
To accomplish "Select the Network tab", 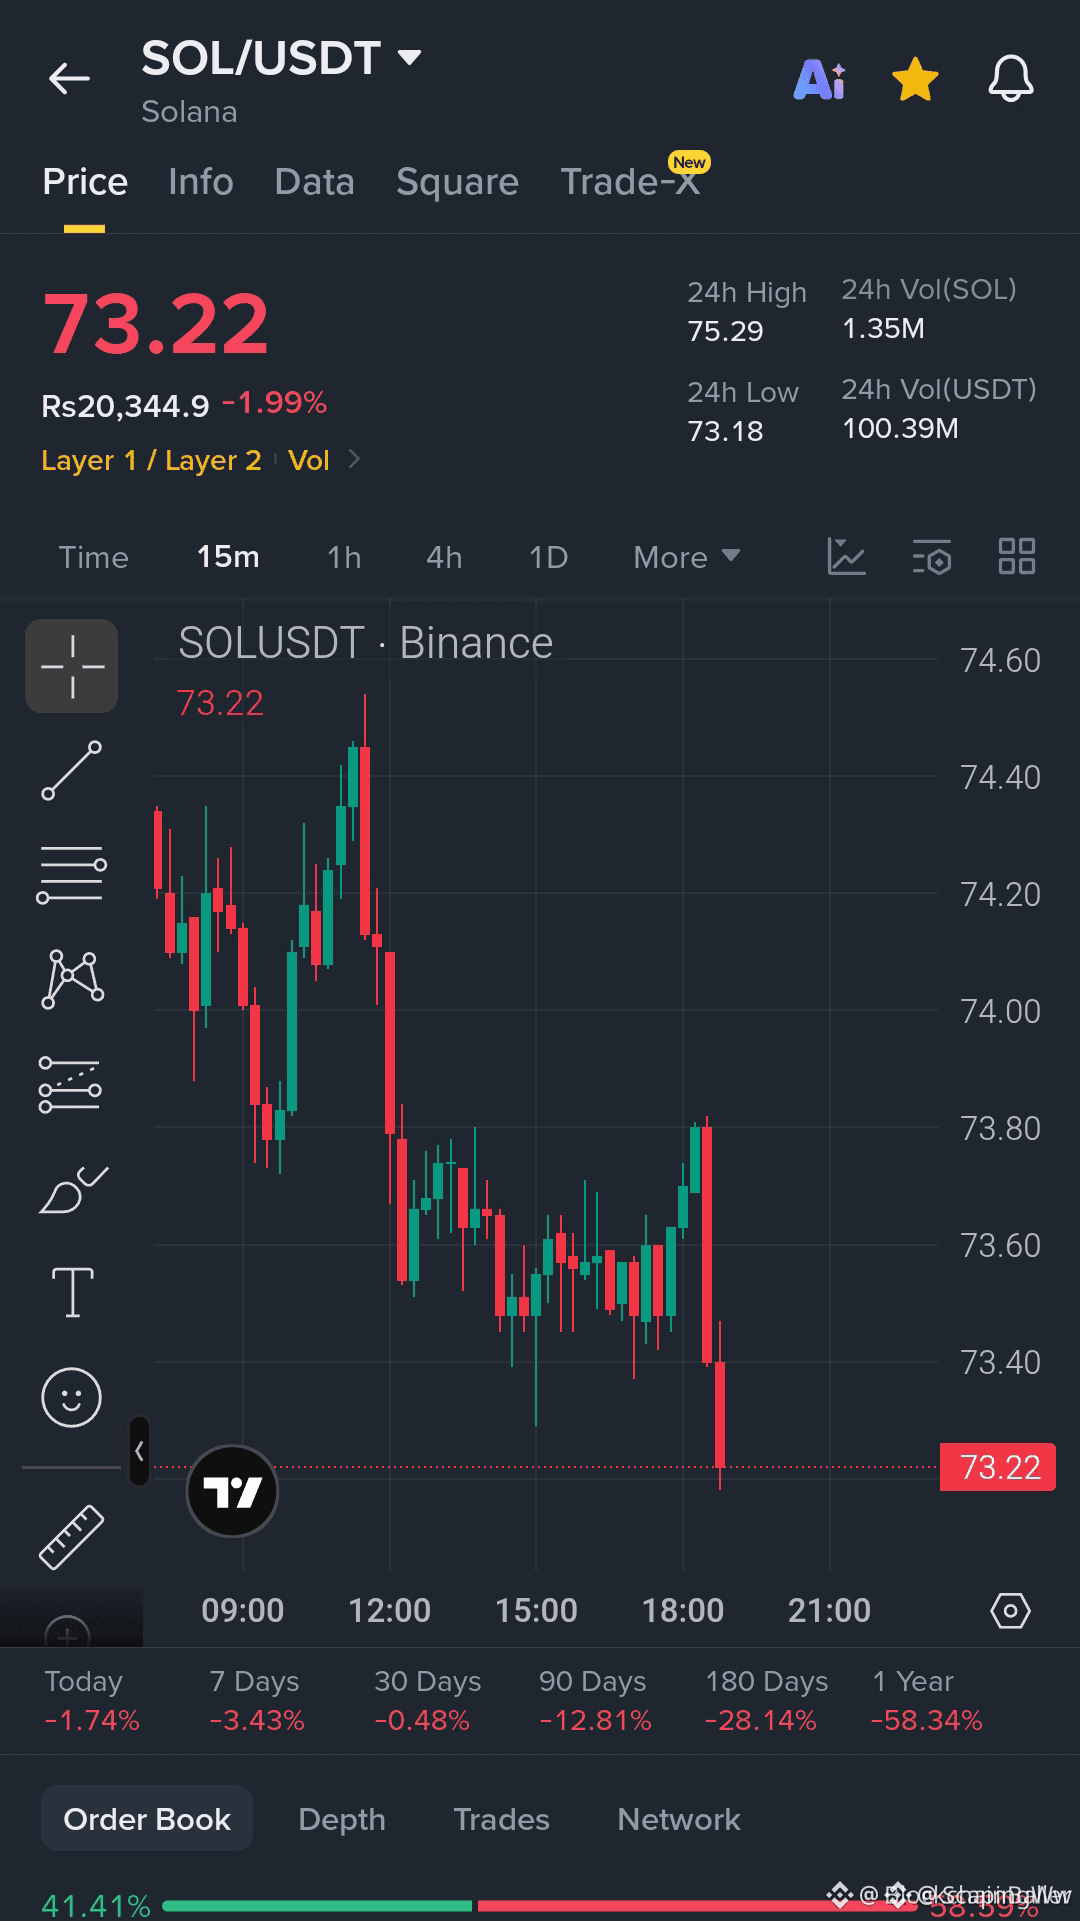I will click(x=679, y=1819).
